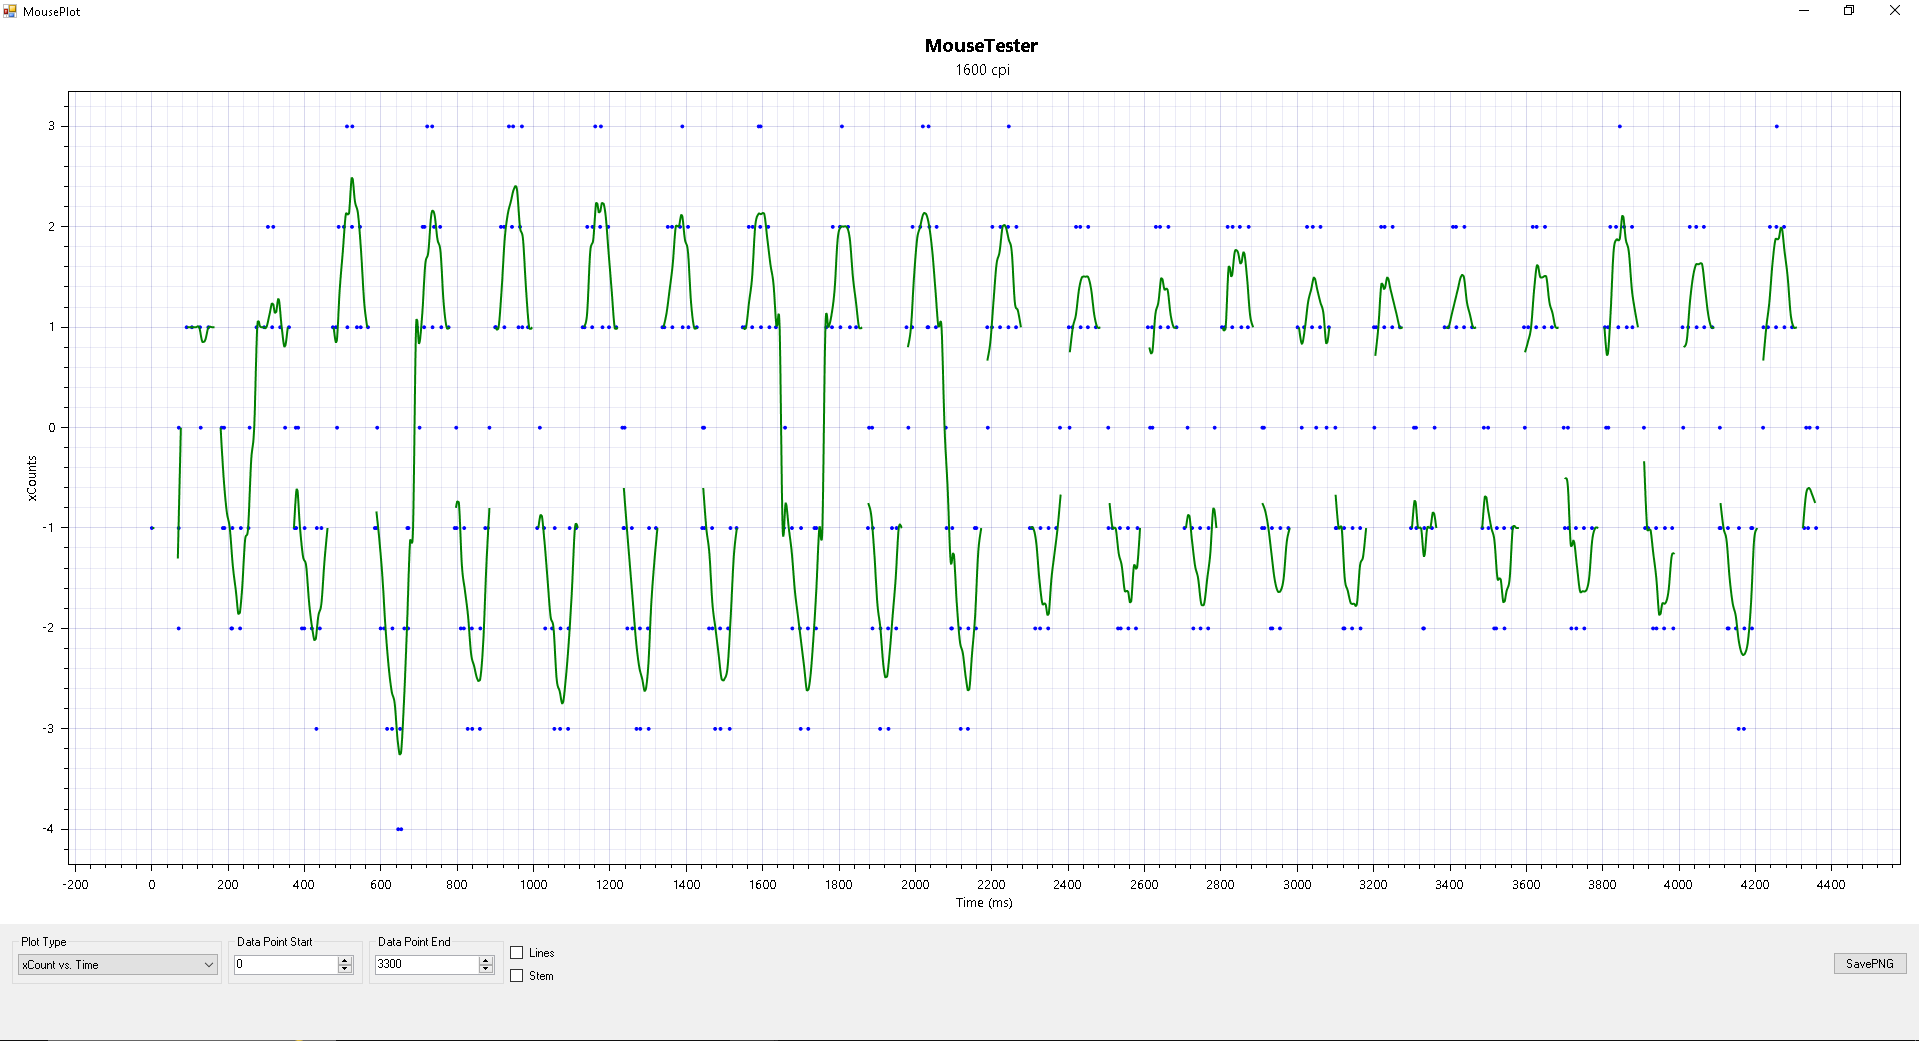Click the MousePlot application icon in title bar
This screenshot has height=1041, width=1919.
pyautogui.click(x=10, y=11)
